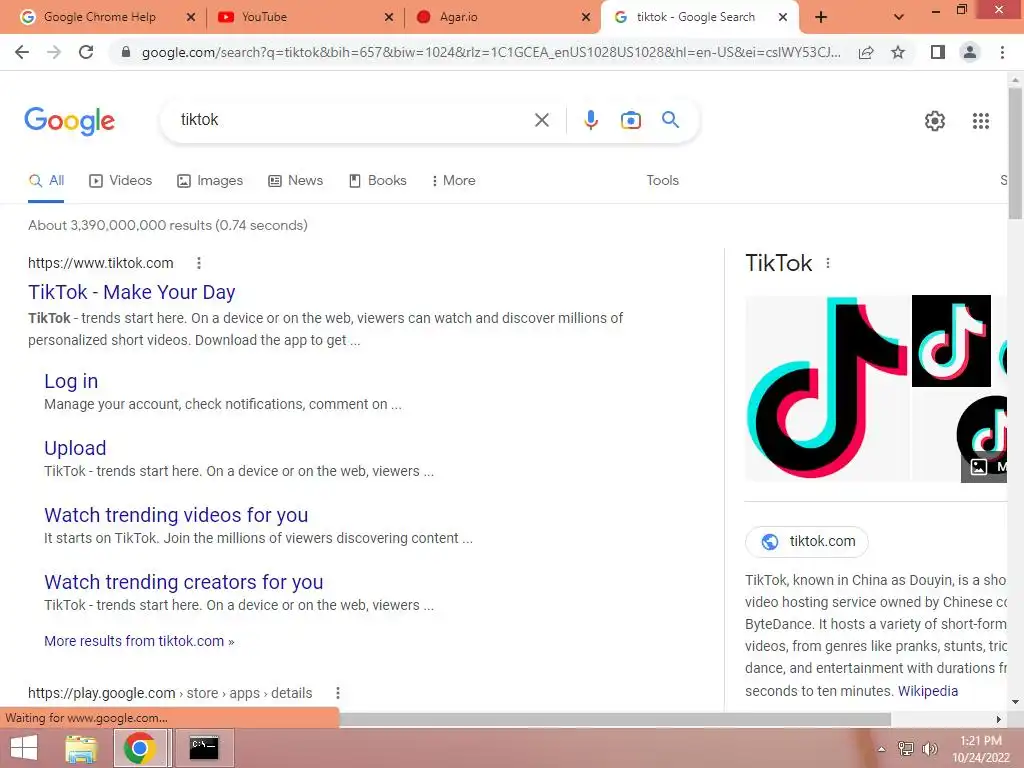Go to Google homepage via logo
This screenshot has width=1024, height=768.
click(x=69, y=121)
